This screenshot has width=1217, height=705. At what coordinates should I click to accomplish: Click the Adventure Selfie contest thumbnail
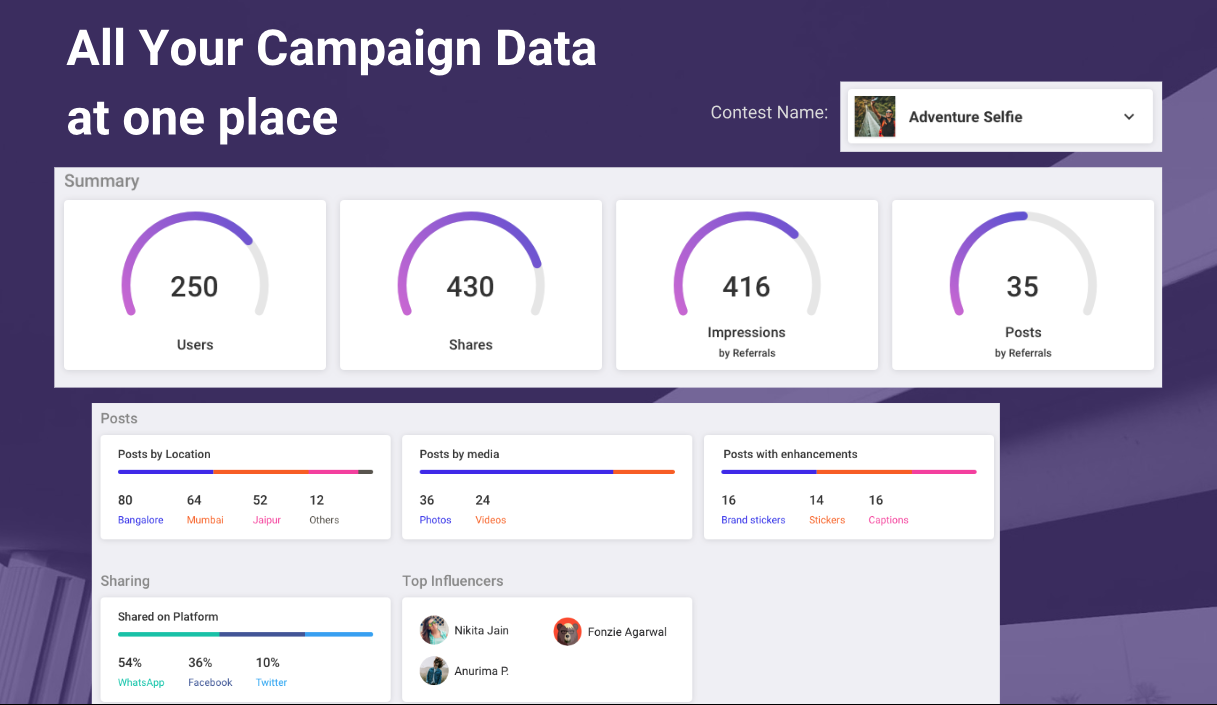(875, 117)
